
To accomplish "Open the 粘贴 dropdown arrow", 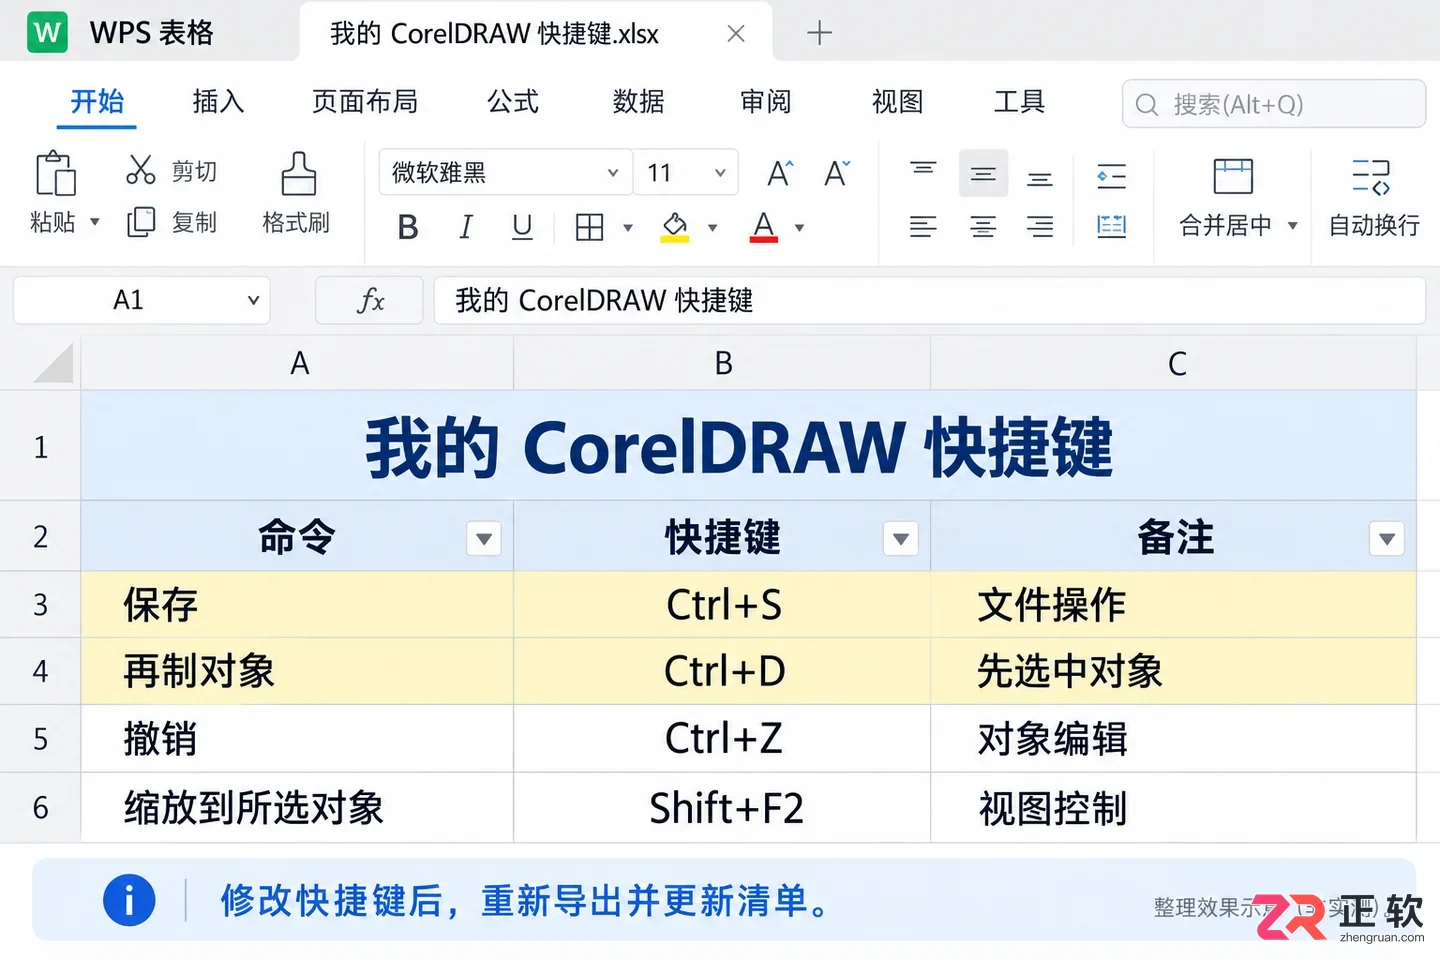I will pos(95,222).
